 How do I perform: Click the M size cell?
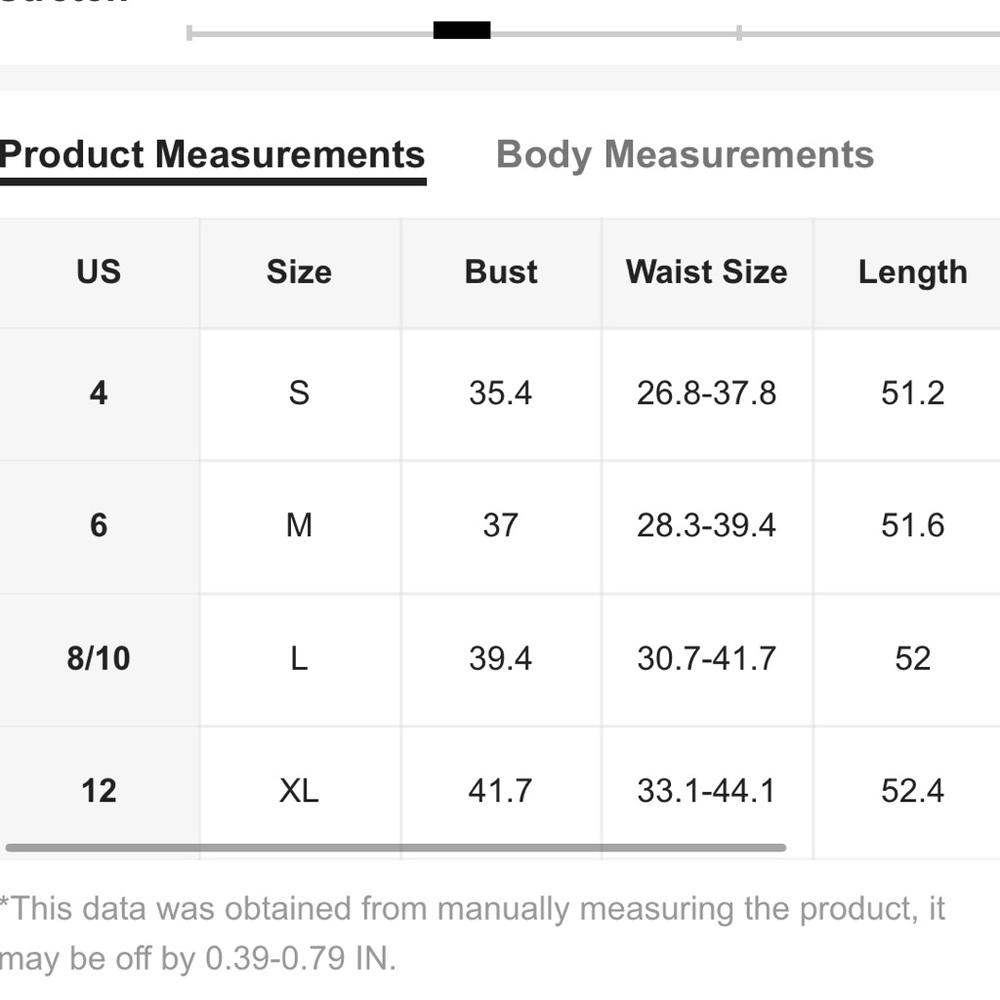coord(300,527)
